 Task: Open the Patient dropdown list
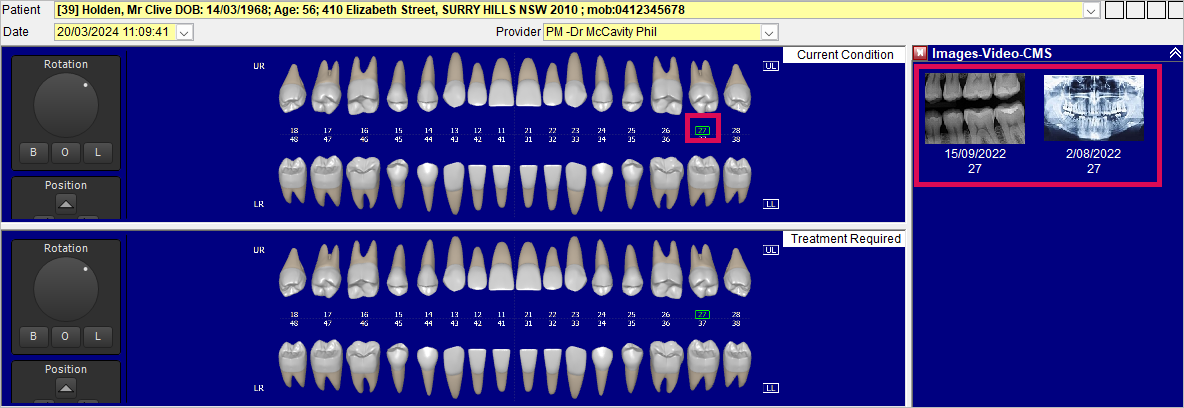(x=1091, y=10)
